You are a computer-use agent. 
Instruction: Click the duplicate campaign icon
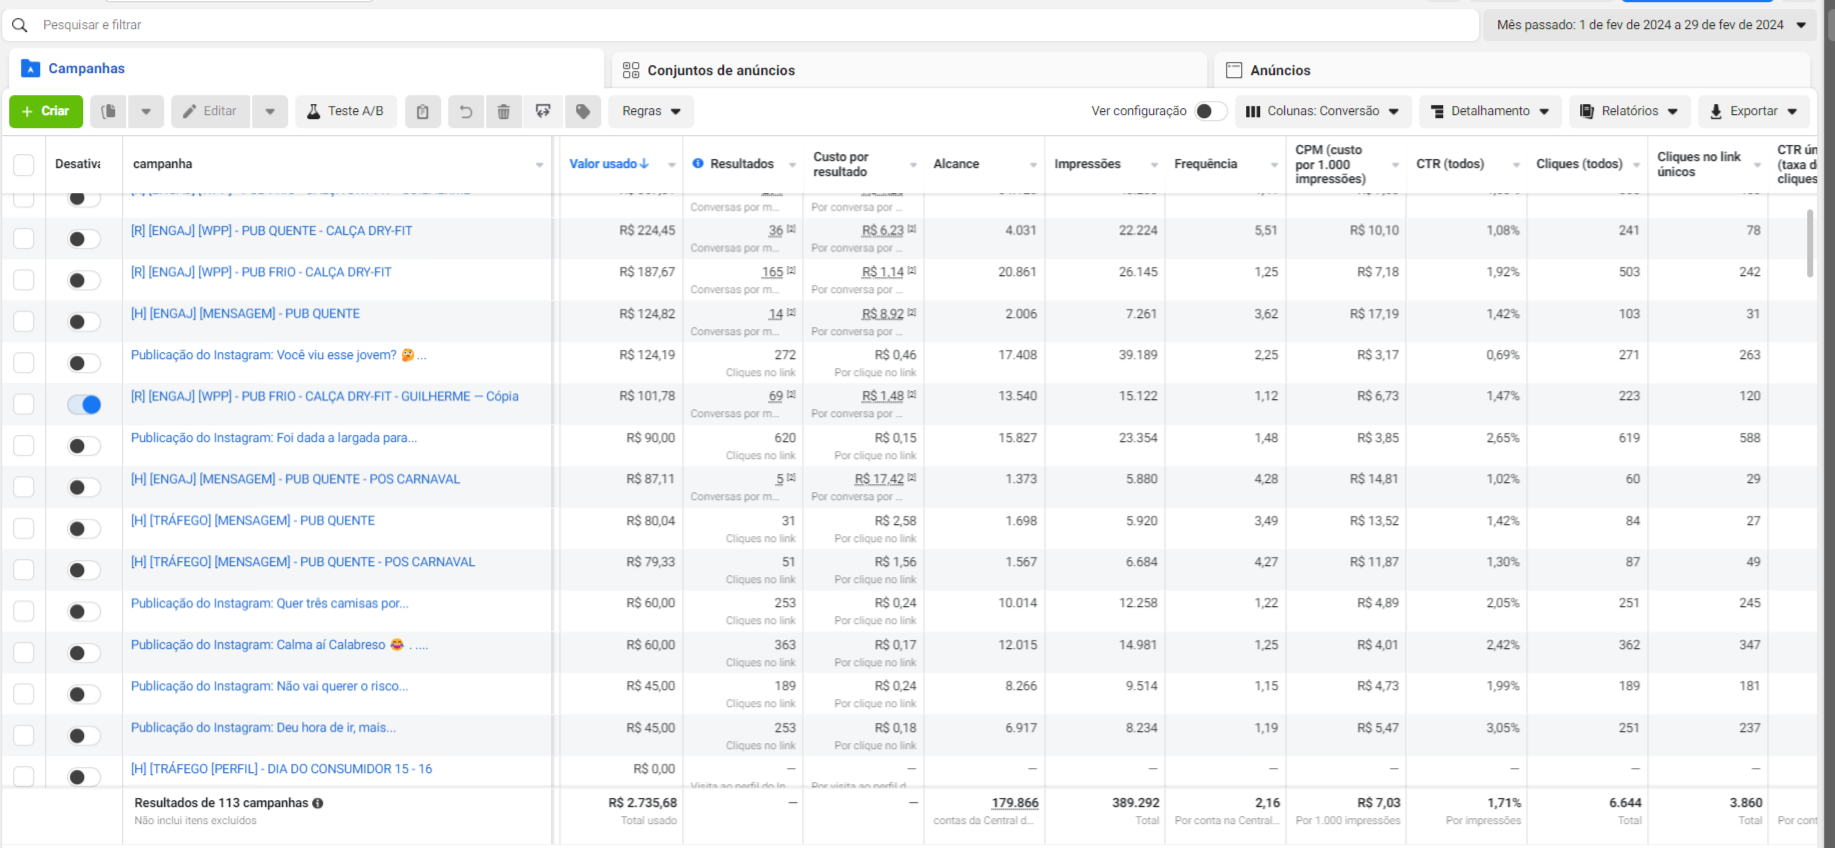coord(109,111)
